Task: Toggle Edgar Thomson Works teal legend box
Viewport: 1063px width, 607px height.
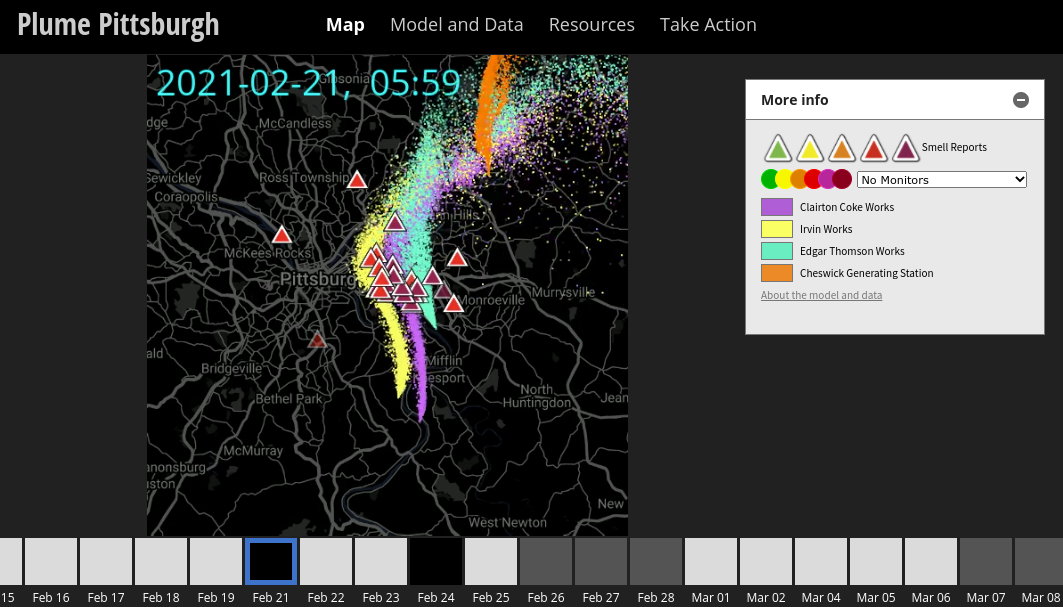Action: click(777, 251)
